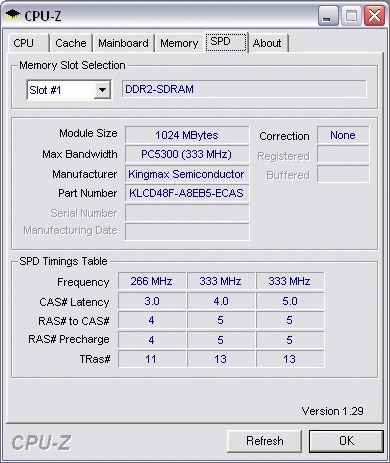Click the Frequency row label
The width and height of the screenshot is (390, 463).
[x=83, y=282]
